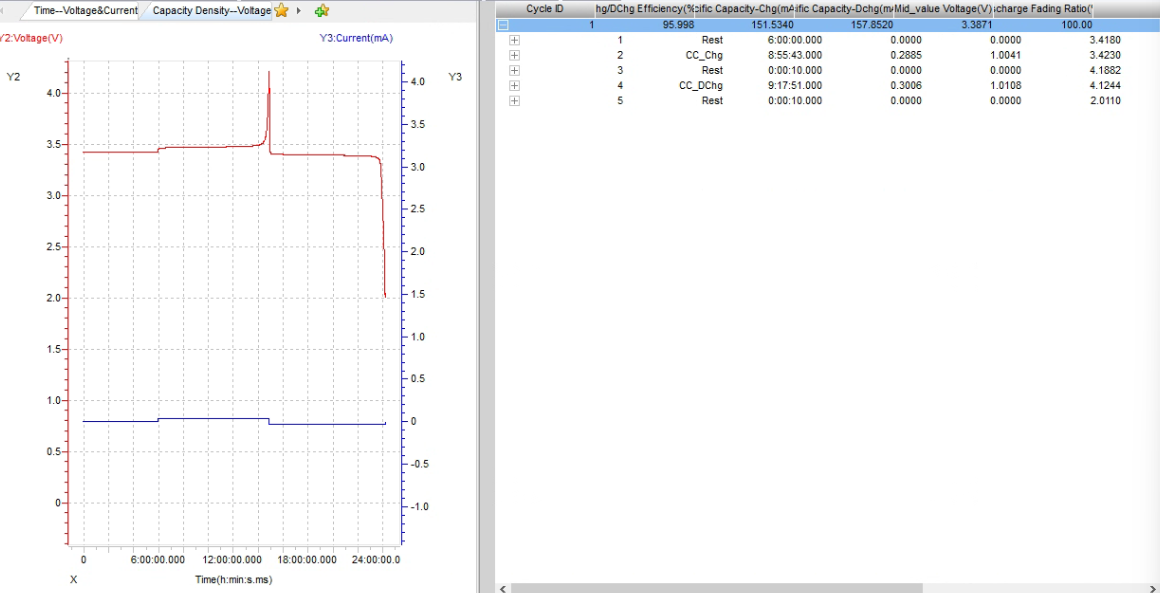Click the add-plot star icon with green plus
Viewport: 1160px width, 593px height.
click(x=322, y=11)
